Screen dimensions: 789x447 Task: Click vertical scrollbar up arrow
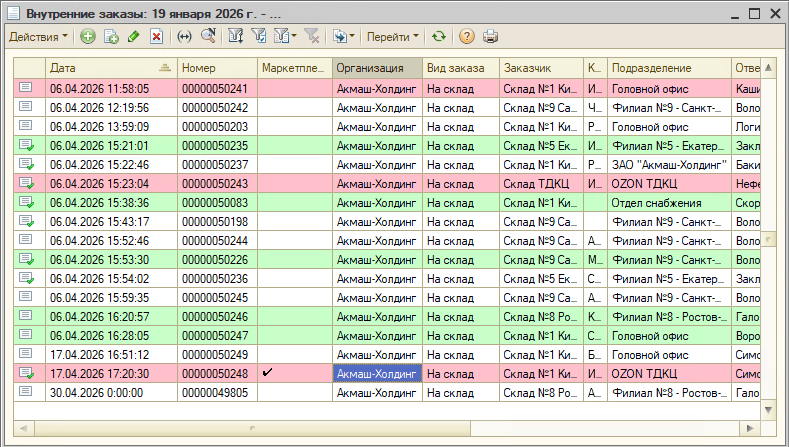pyautogui.click(x=768, y=67)
